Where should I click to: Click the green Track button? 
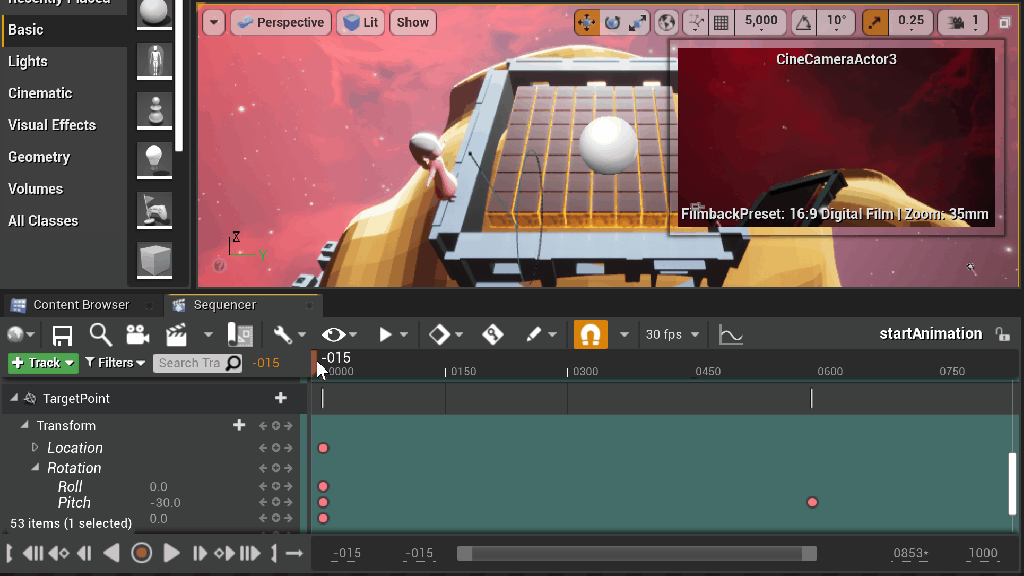pyautogui.click(x=43, y=363)
